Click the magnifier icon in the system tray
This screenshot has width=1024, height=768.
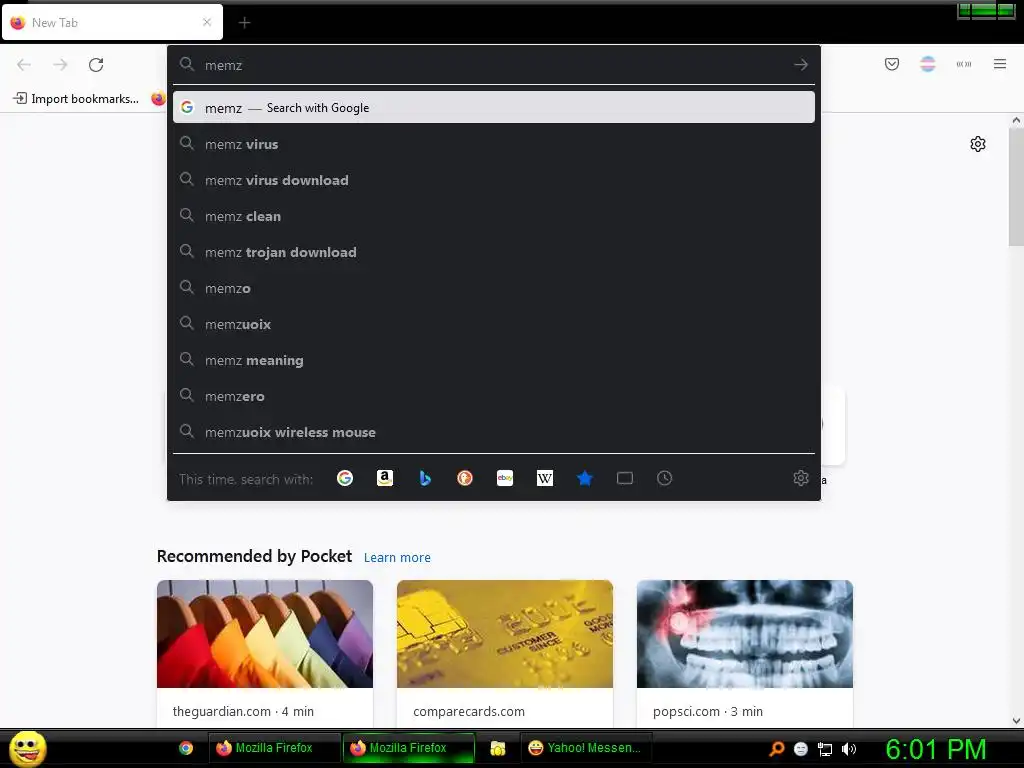(776, 749)
